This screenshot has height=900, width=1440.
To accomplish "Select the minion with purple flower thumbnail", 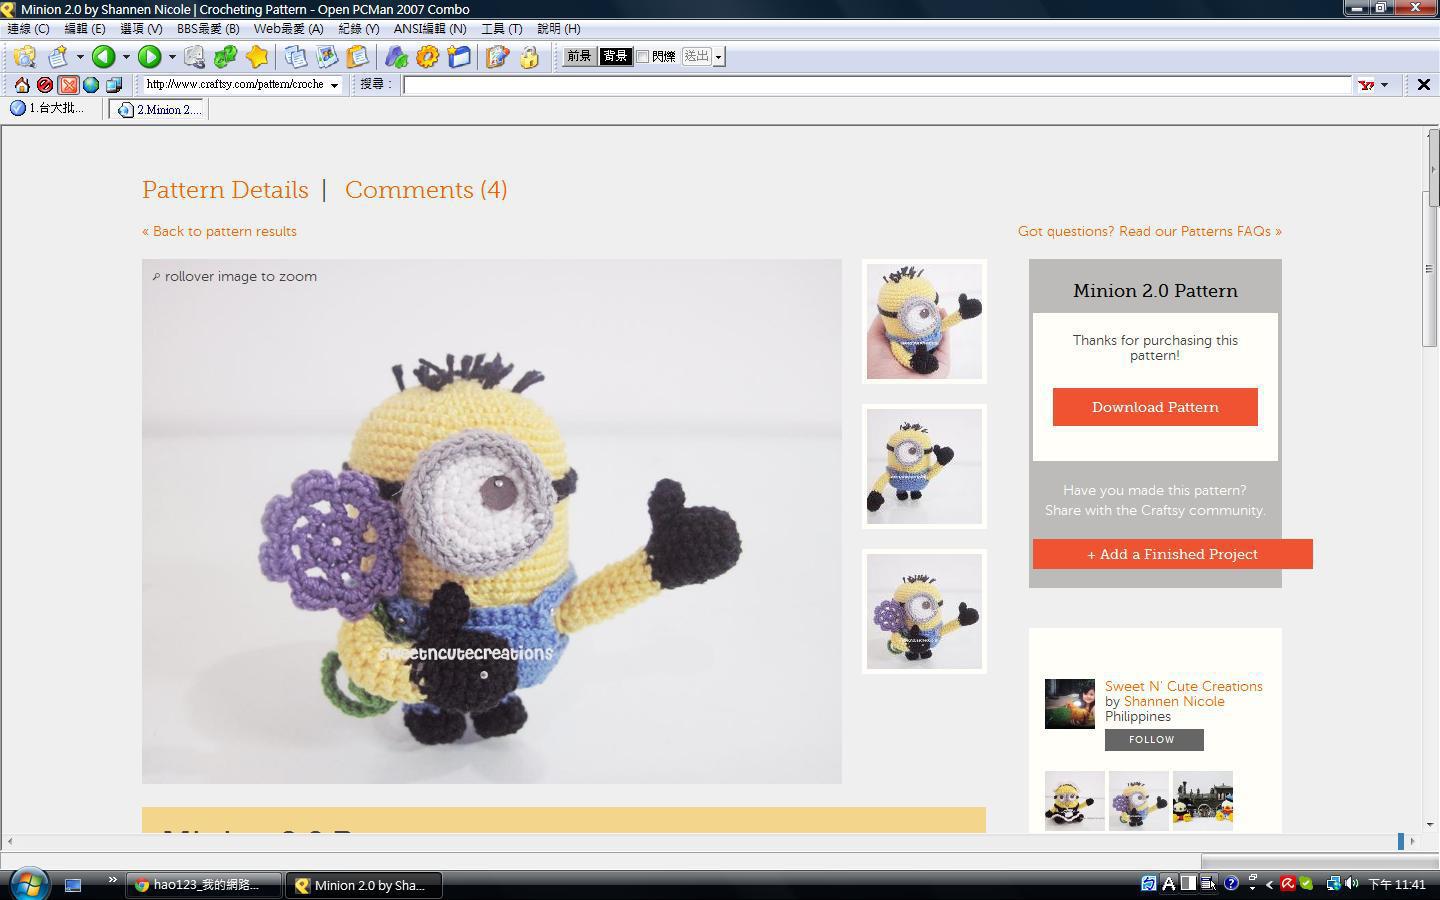I will click(x=924, y=611).
